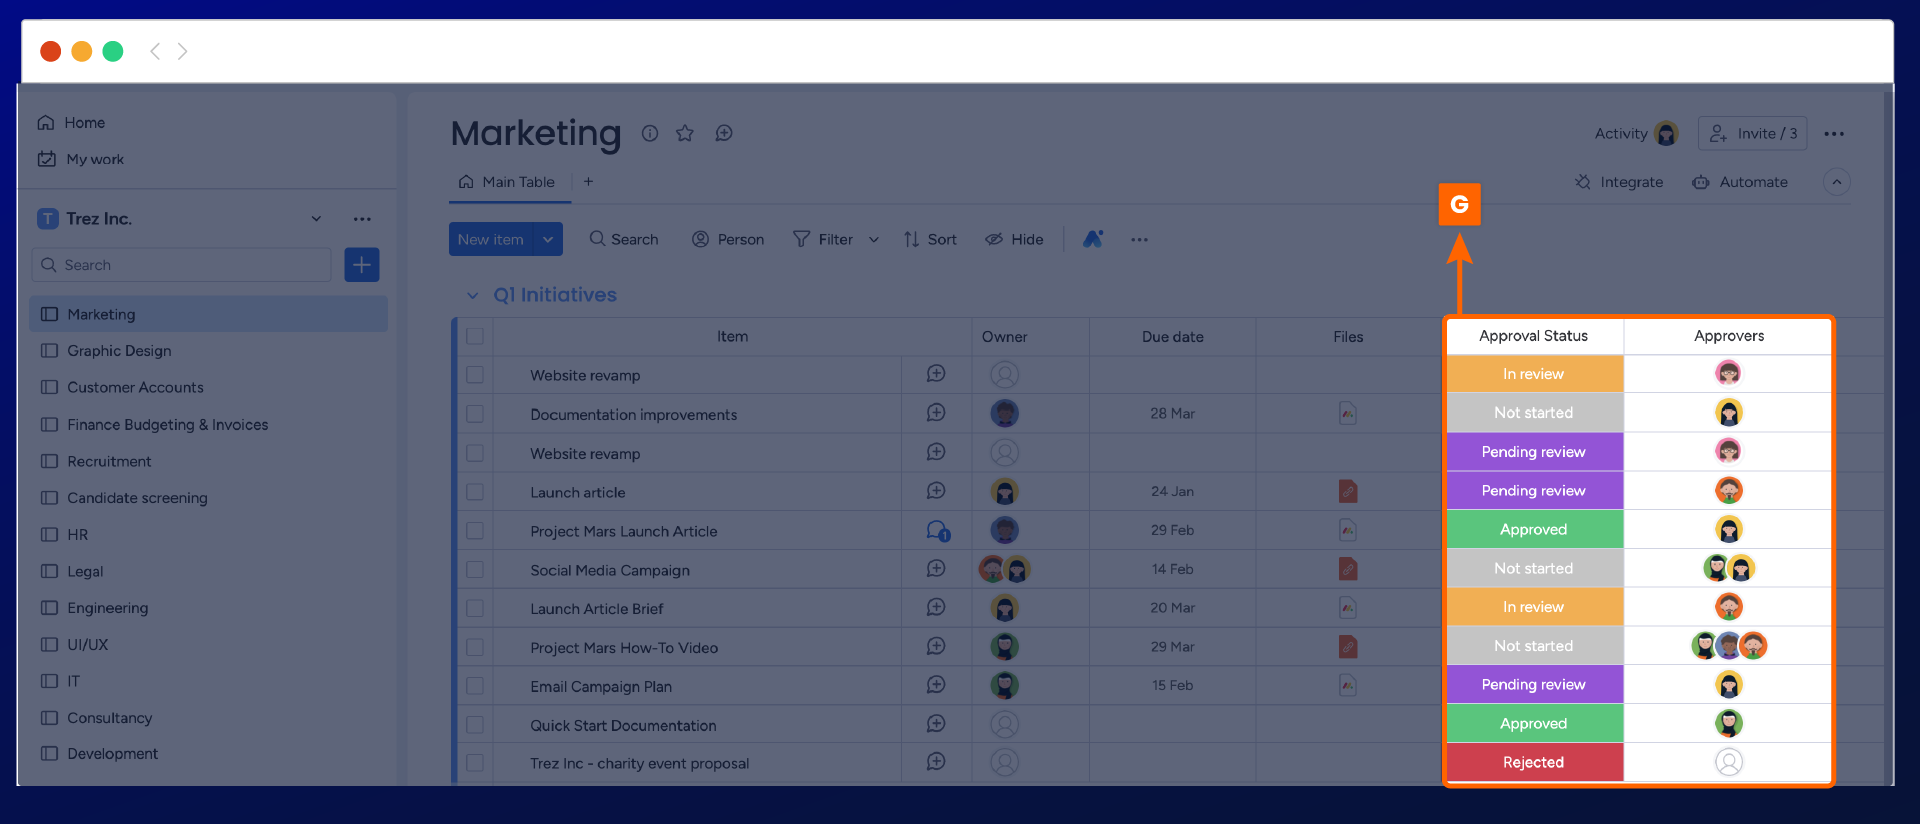The image size is (1920, 824).
Task: Open more toolbar options ellipsis
Action: pos(1139,240)
